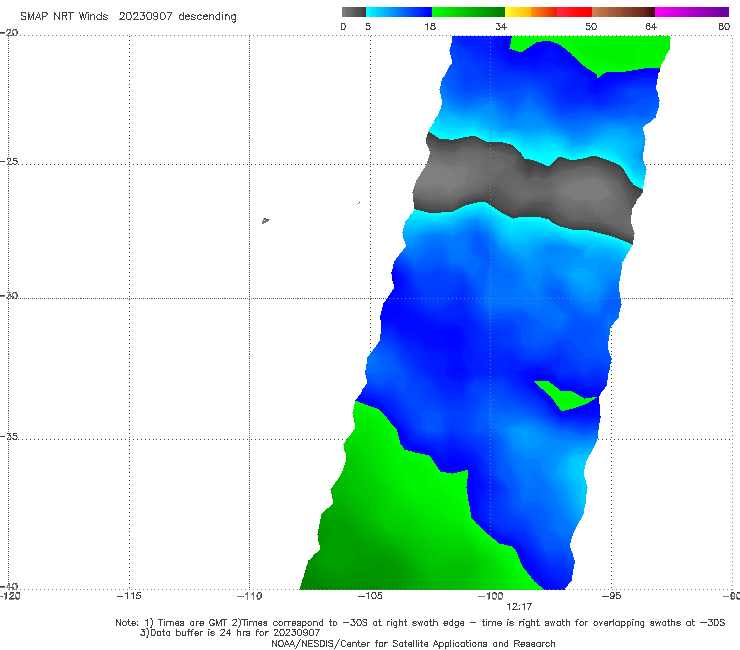The height and width of the screenshot is (650, 740).
Task: Click the NOAA/NESDIS Center for Satellite Applications credit
Action: point(413,643)
